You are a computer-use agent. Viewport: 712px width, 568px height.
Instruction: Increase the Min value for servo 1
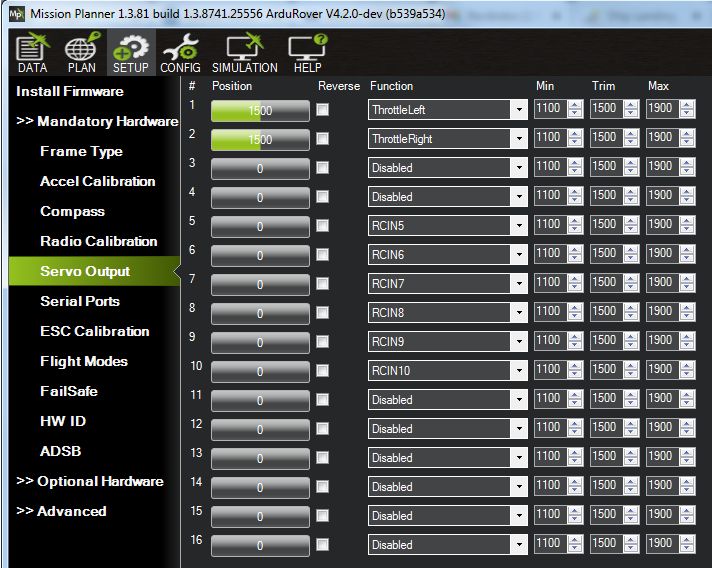pyautogui.click(x=574, y=105)
